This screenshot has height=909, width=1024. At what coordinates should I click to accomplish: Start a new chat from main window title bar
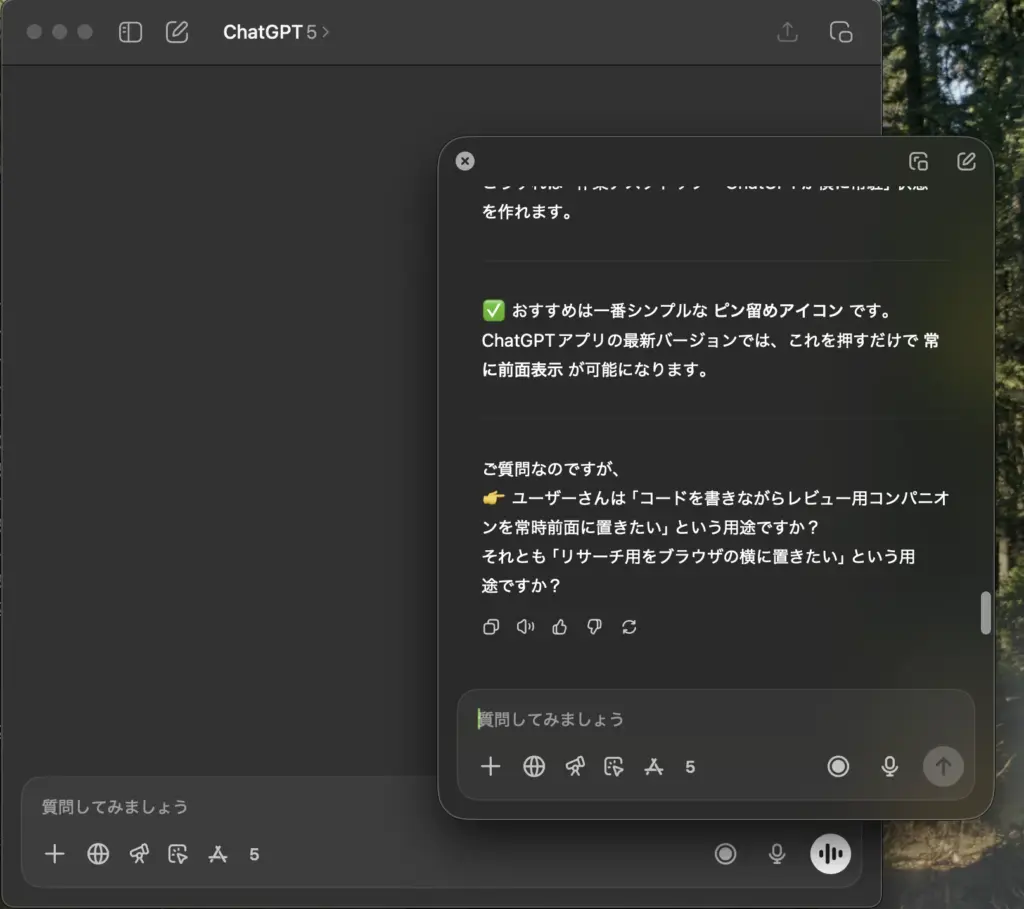pos(176,32)
